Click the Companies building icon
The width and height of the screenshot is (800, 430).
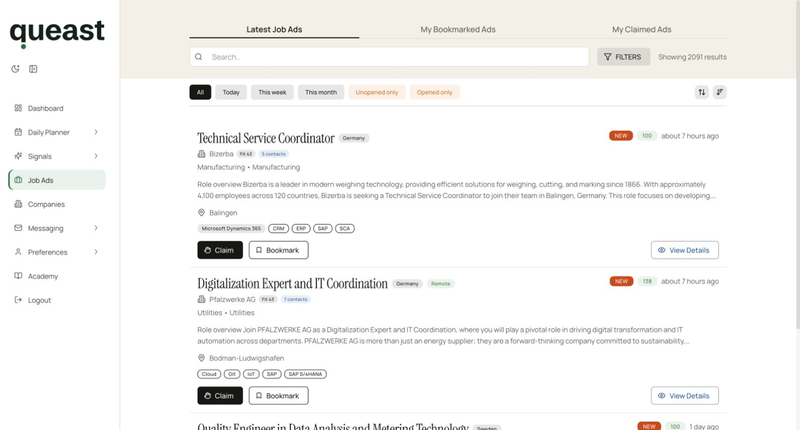[x=18, y=204]
